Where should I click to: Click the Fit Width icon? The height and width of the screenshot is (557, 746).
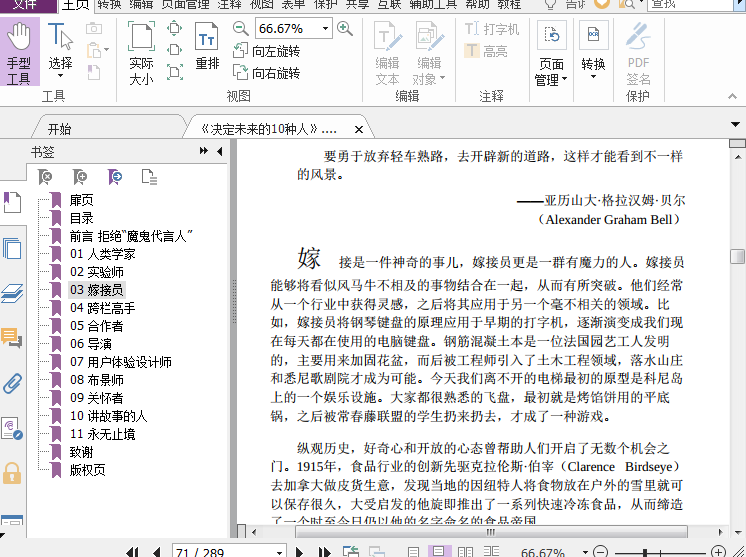(175, 49)
